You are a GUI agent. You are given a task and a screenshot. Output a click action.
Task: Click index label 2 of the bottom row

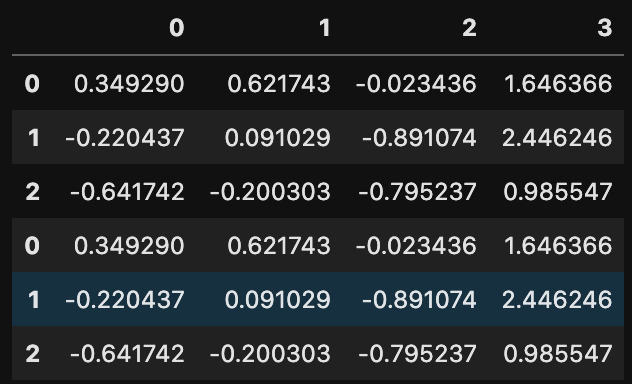33,354
